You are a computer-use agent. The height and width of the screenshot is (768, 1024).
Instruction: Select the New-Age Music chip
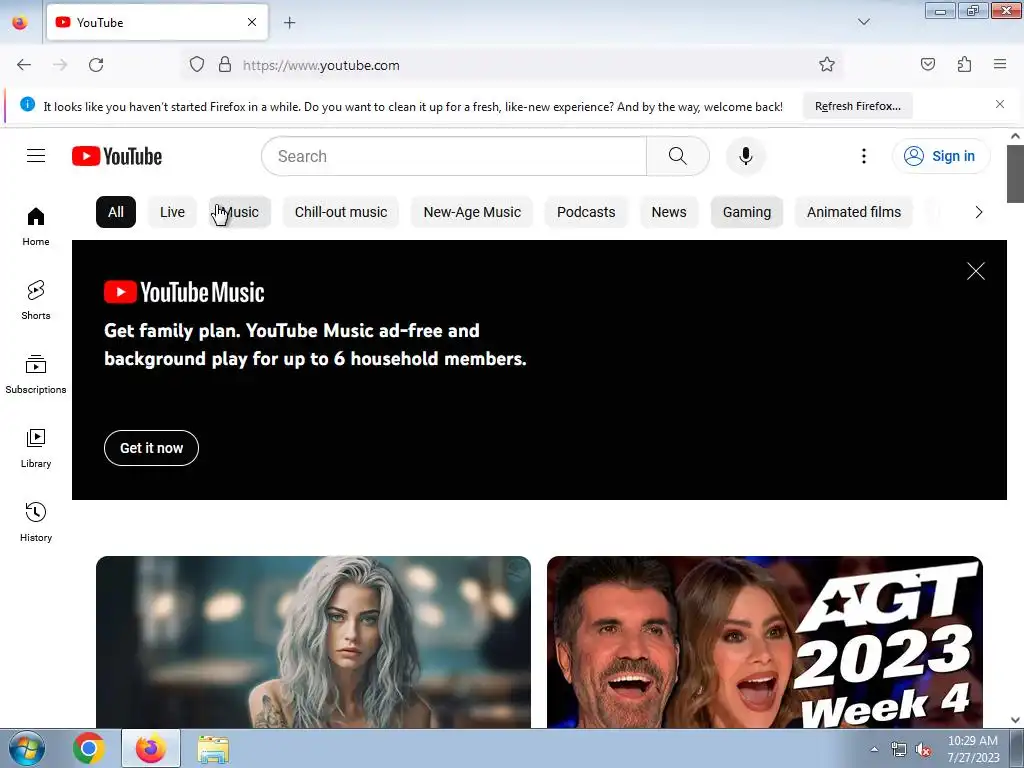tap(472, 212)
